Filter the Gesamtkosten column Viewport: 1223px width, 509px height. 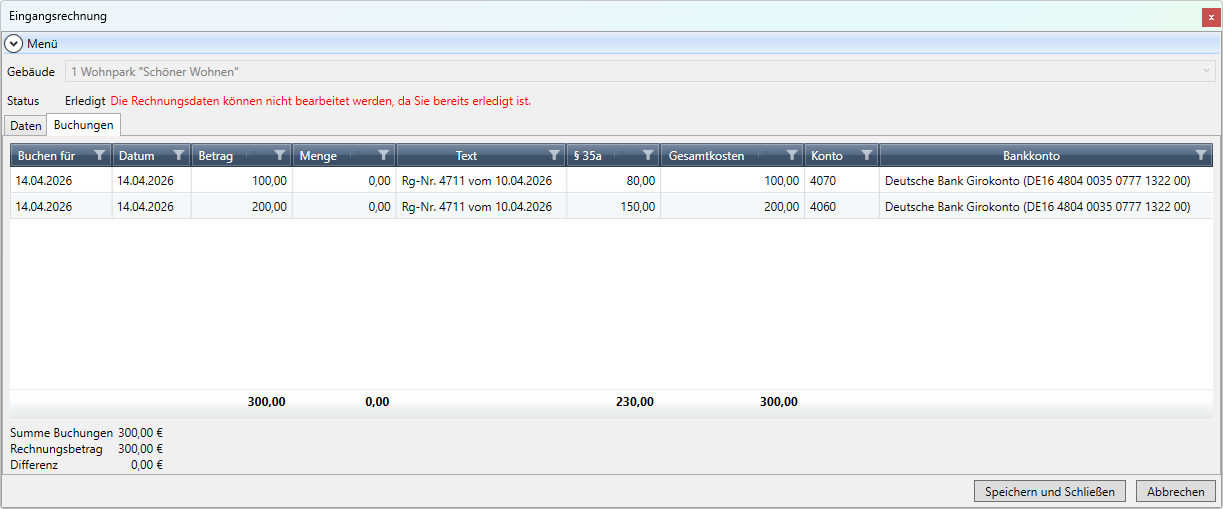click(792, 156)
